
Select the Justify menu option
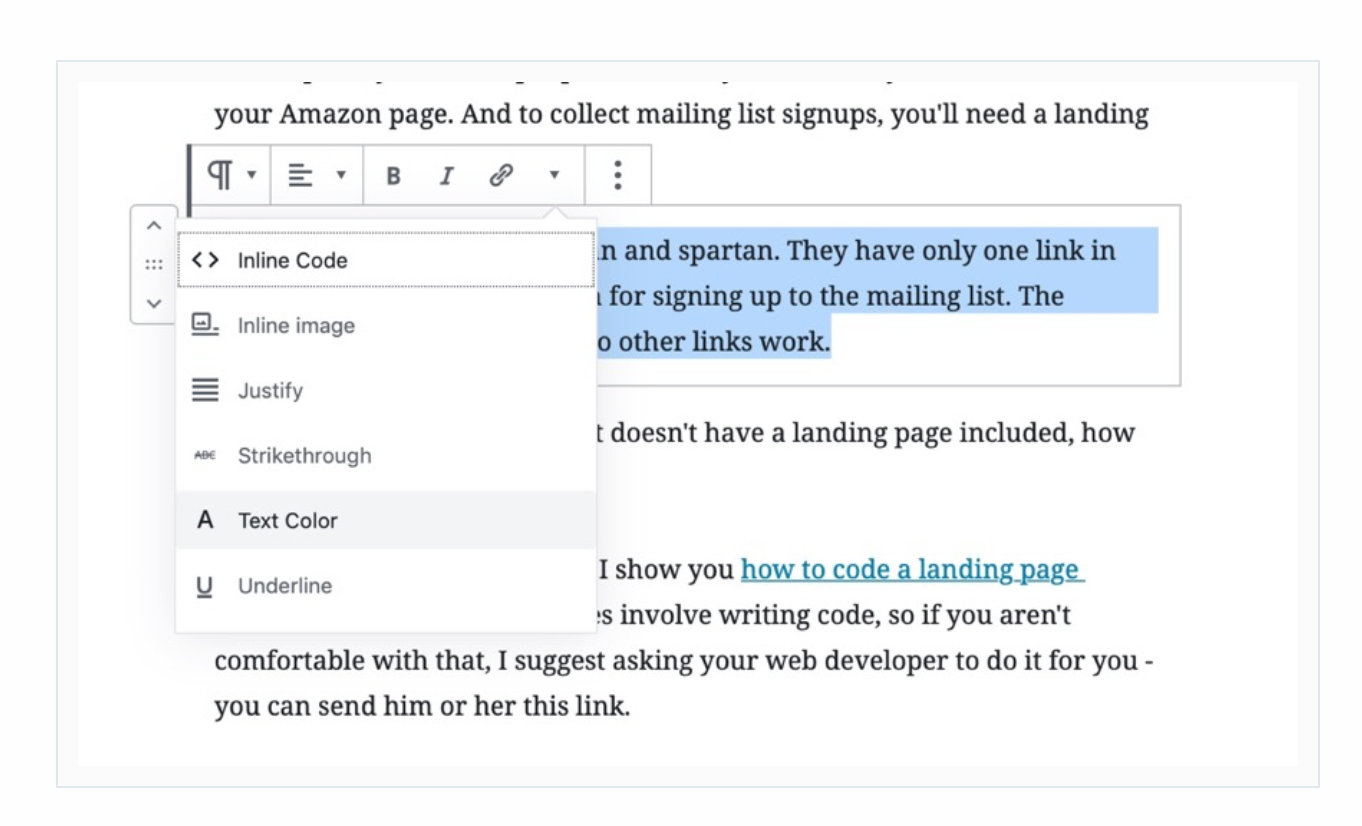(386, 391)
